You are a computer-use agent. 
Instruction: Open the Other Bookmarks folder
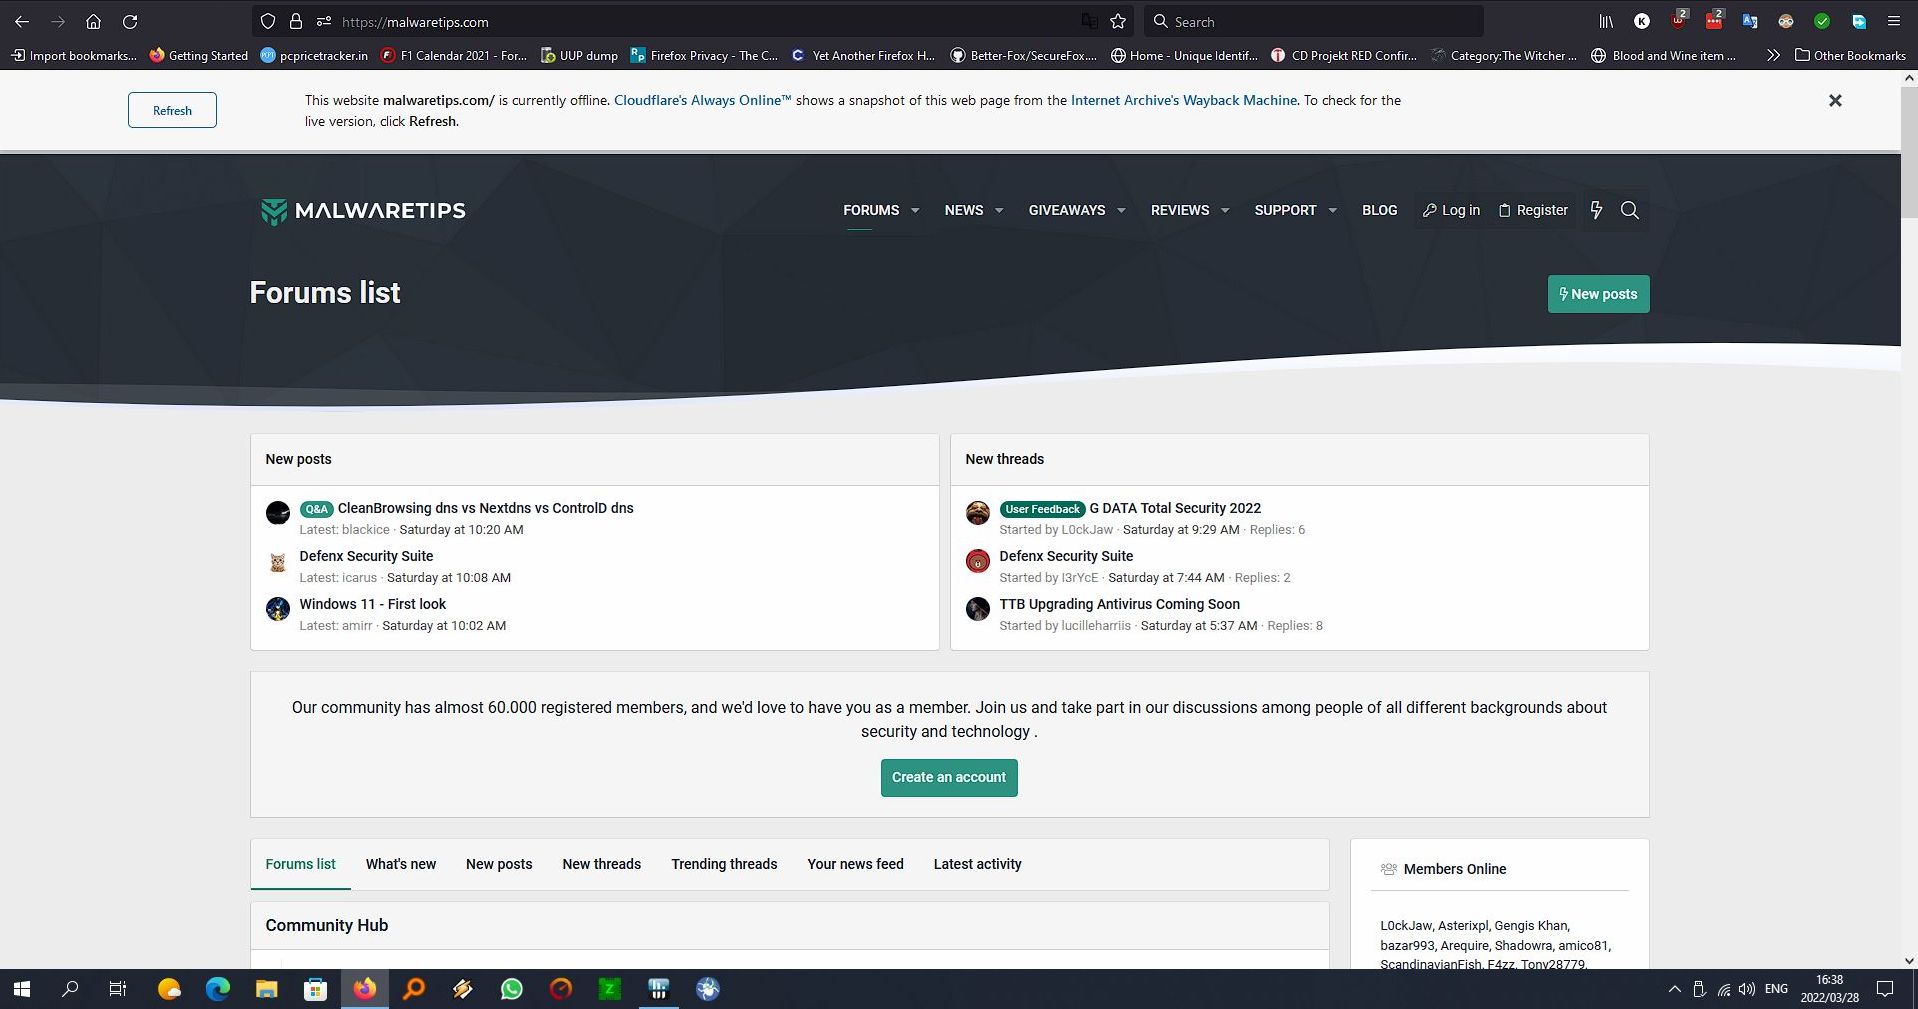pos(1850,55)
